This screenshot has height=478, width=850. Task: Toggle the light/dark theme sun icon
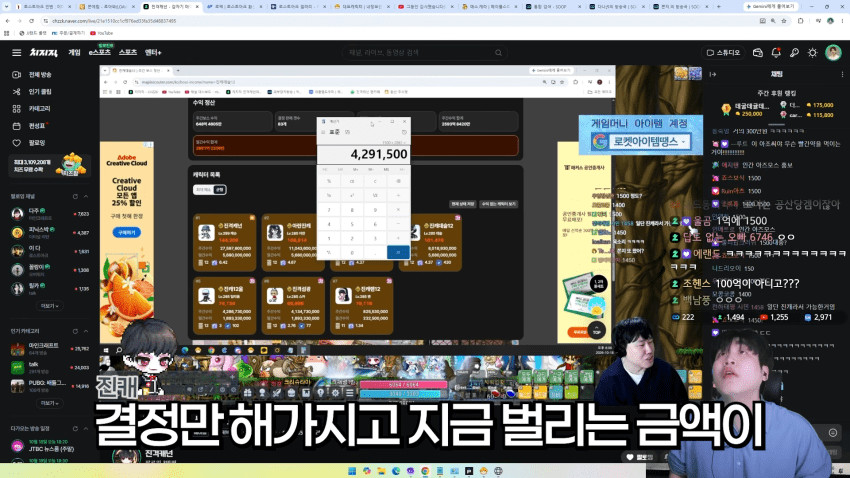pyautogui.click(x=813, y=53)
